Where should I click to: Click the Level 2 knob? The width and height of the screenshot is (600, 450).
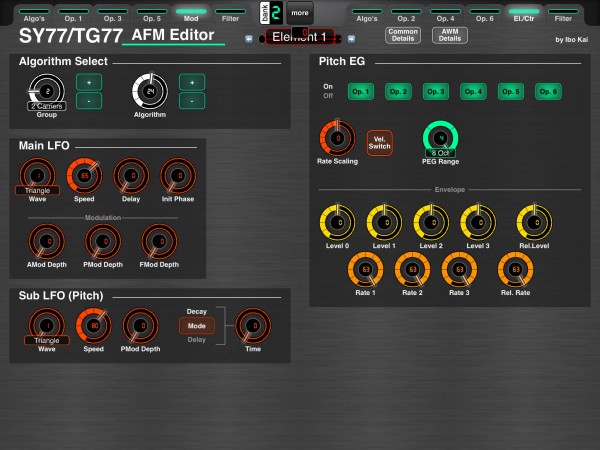[431, 222]
